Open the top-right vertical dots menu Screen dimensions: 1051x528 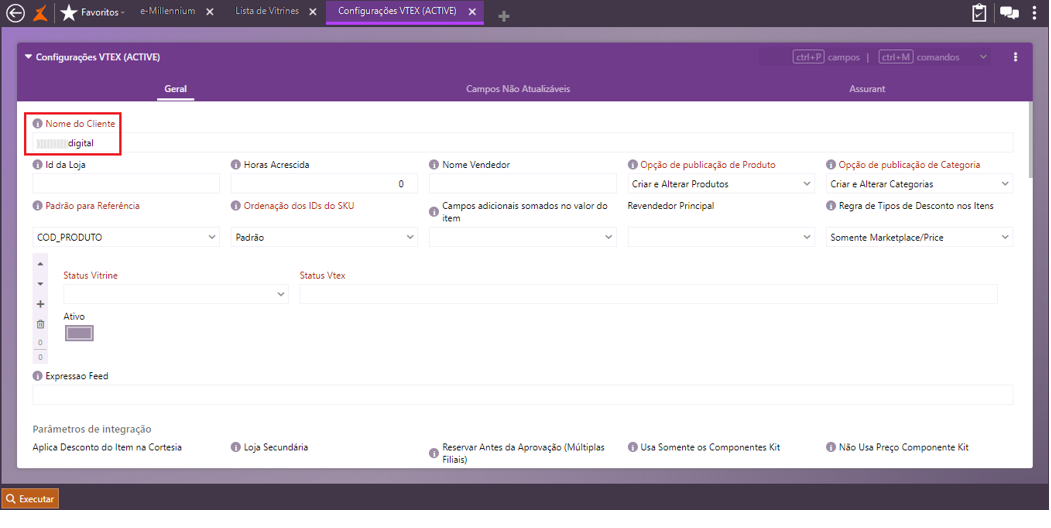coord(1034,13)
